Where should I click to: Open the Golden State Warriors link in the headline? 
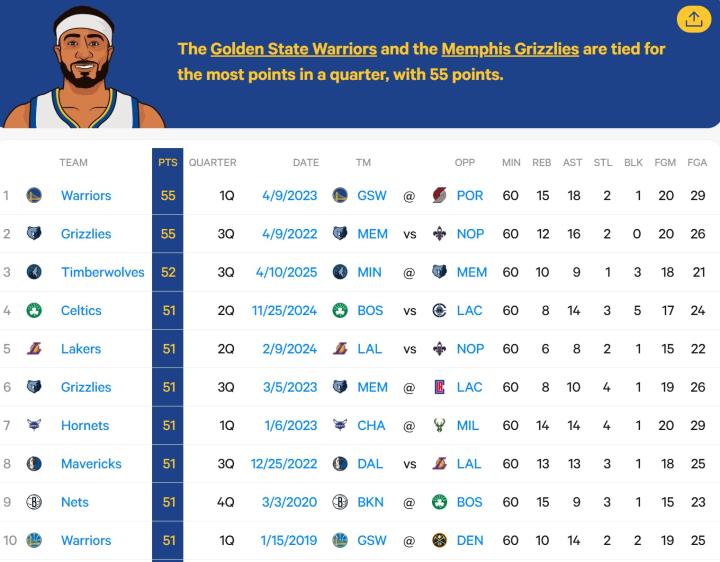(x=293, y=49)
